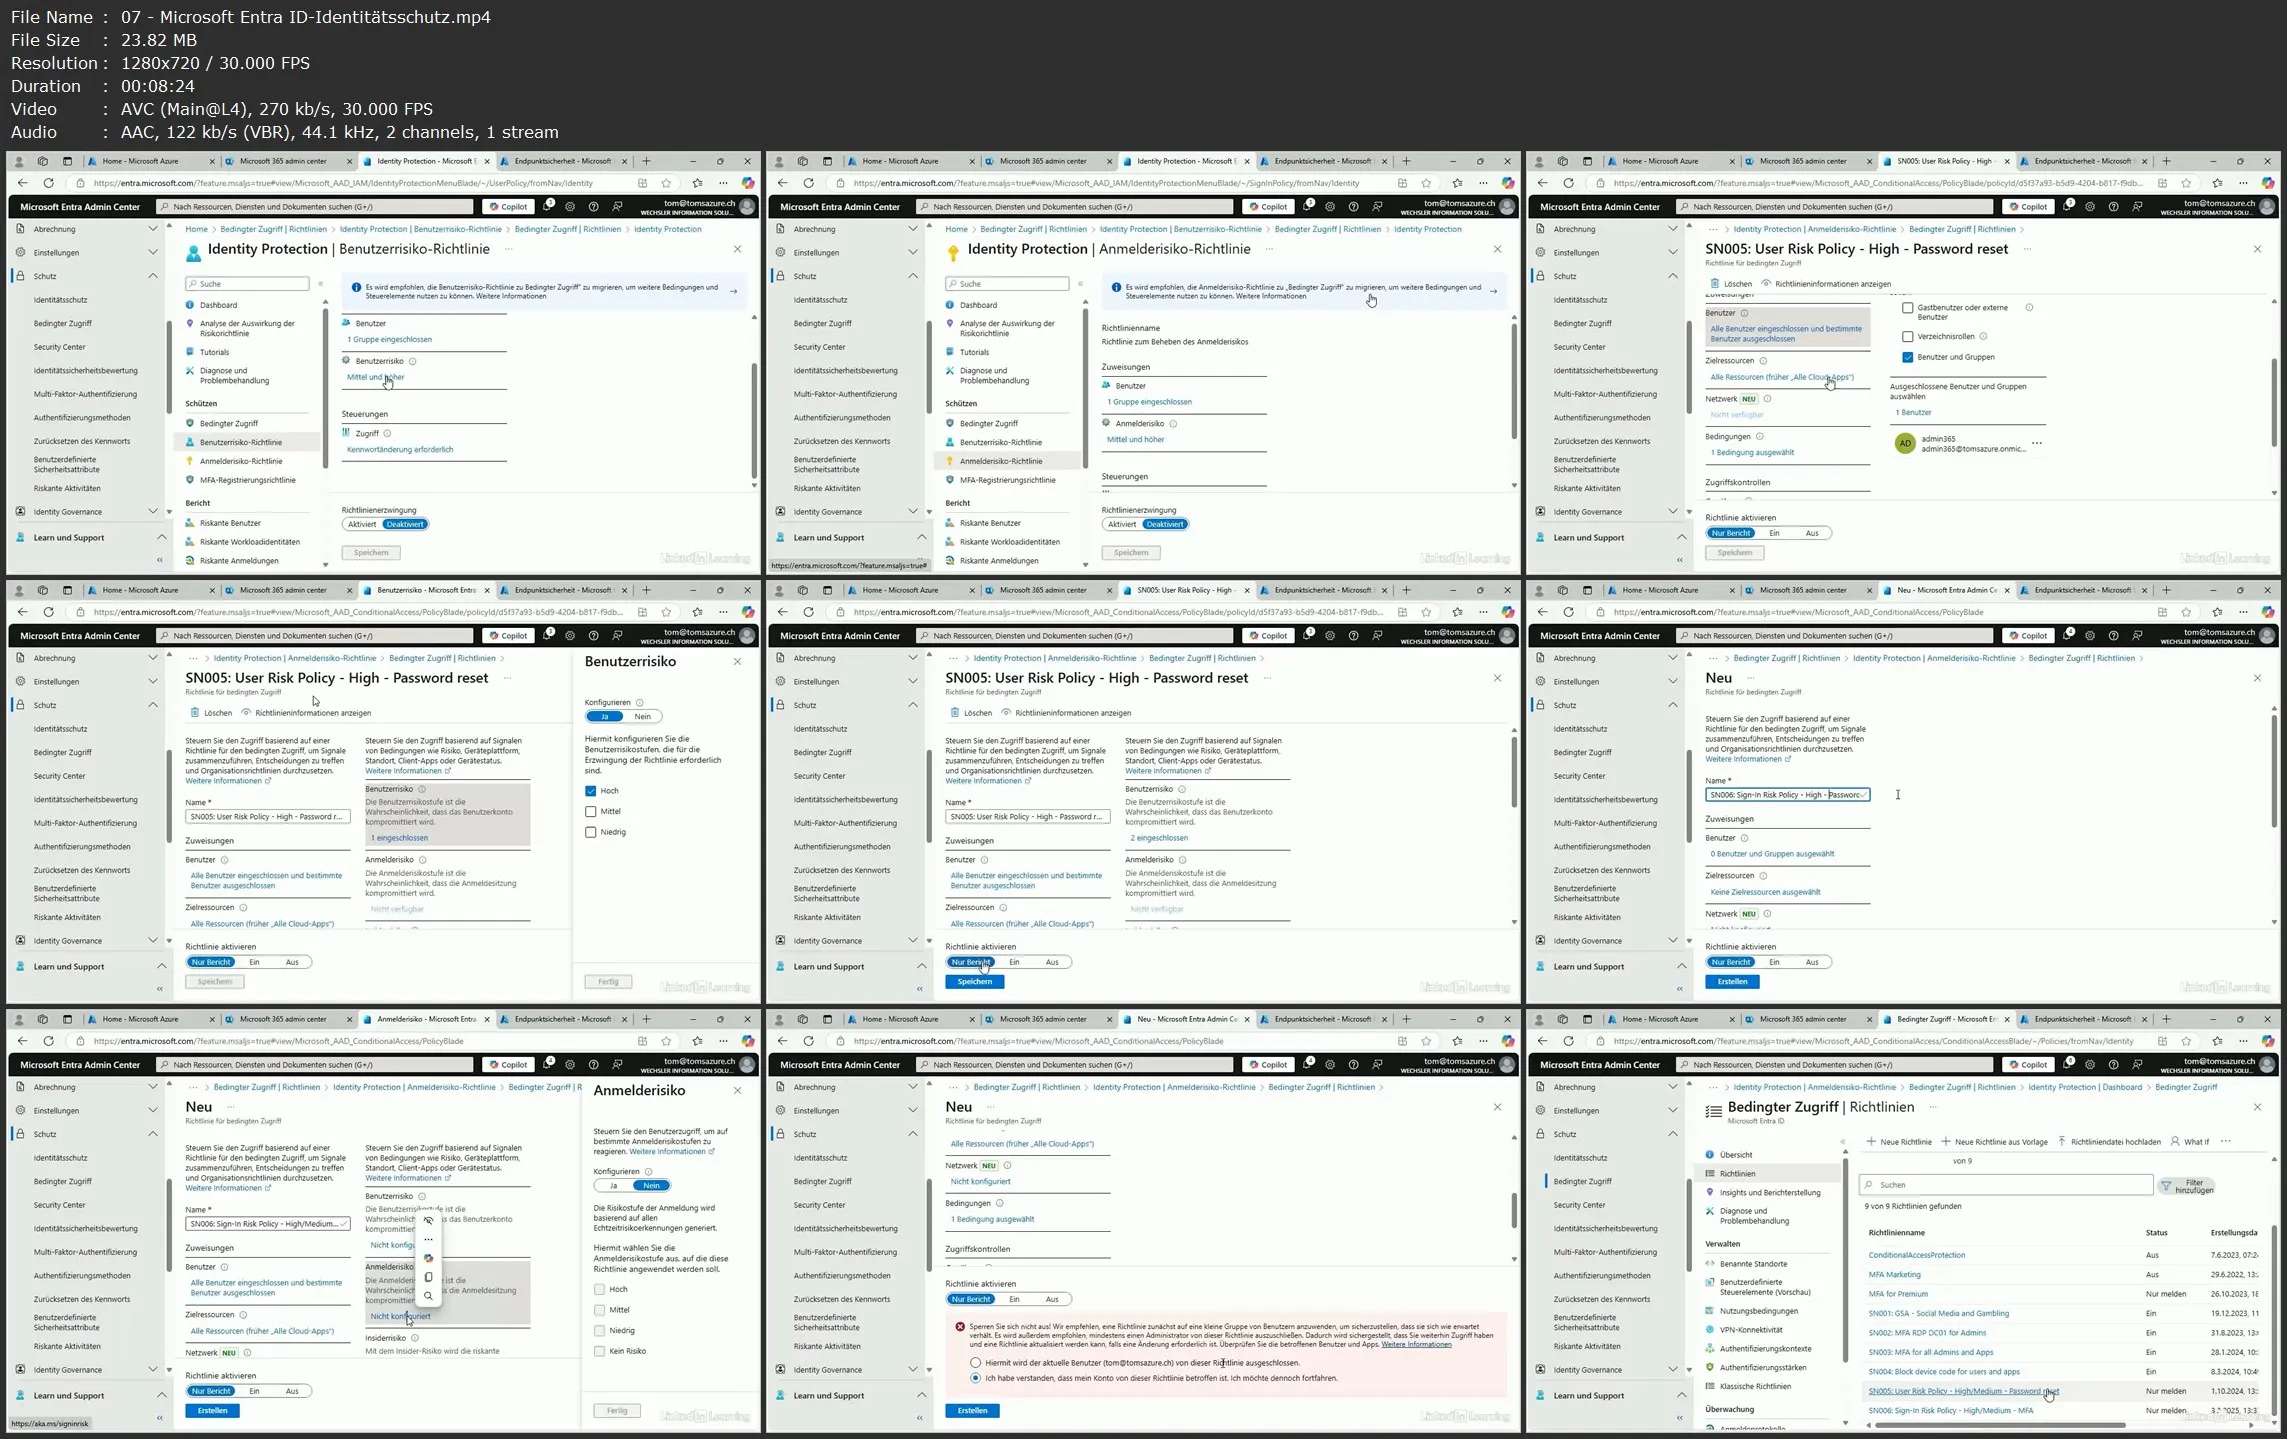This screenshot has height=1439, width=2287.
Task: Expand Abrechnung in Richtlinien list frame sidebar
Action: 1672,1087
